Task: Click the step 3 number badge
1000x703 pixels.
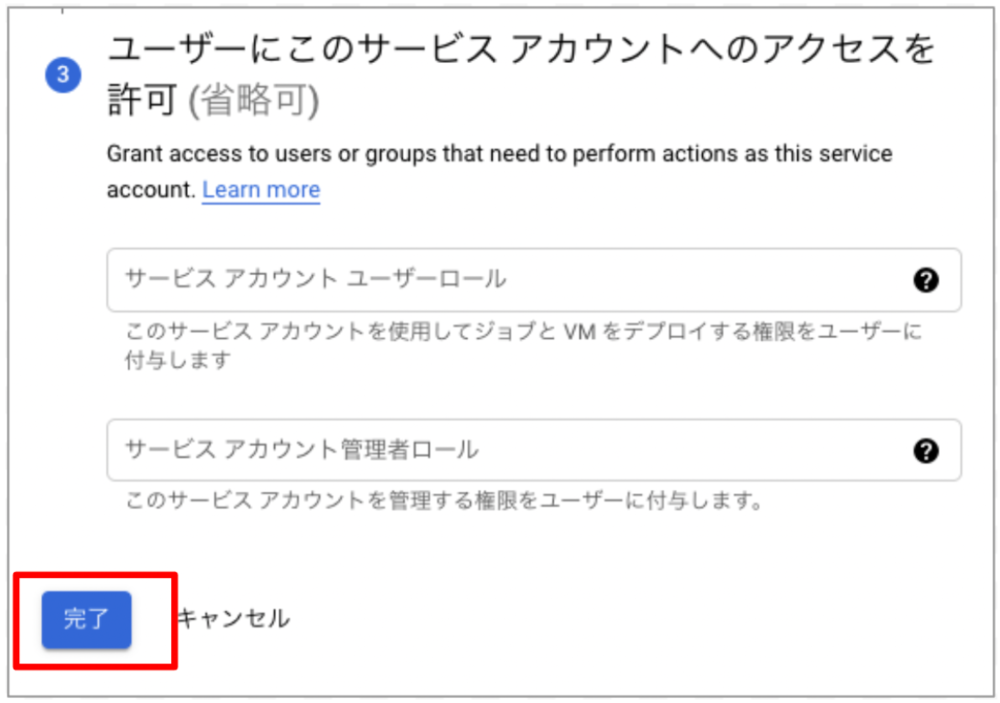Action: 63,75
